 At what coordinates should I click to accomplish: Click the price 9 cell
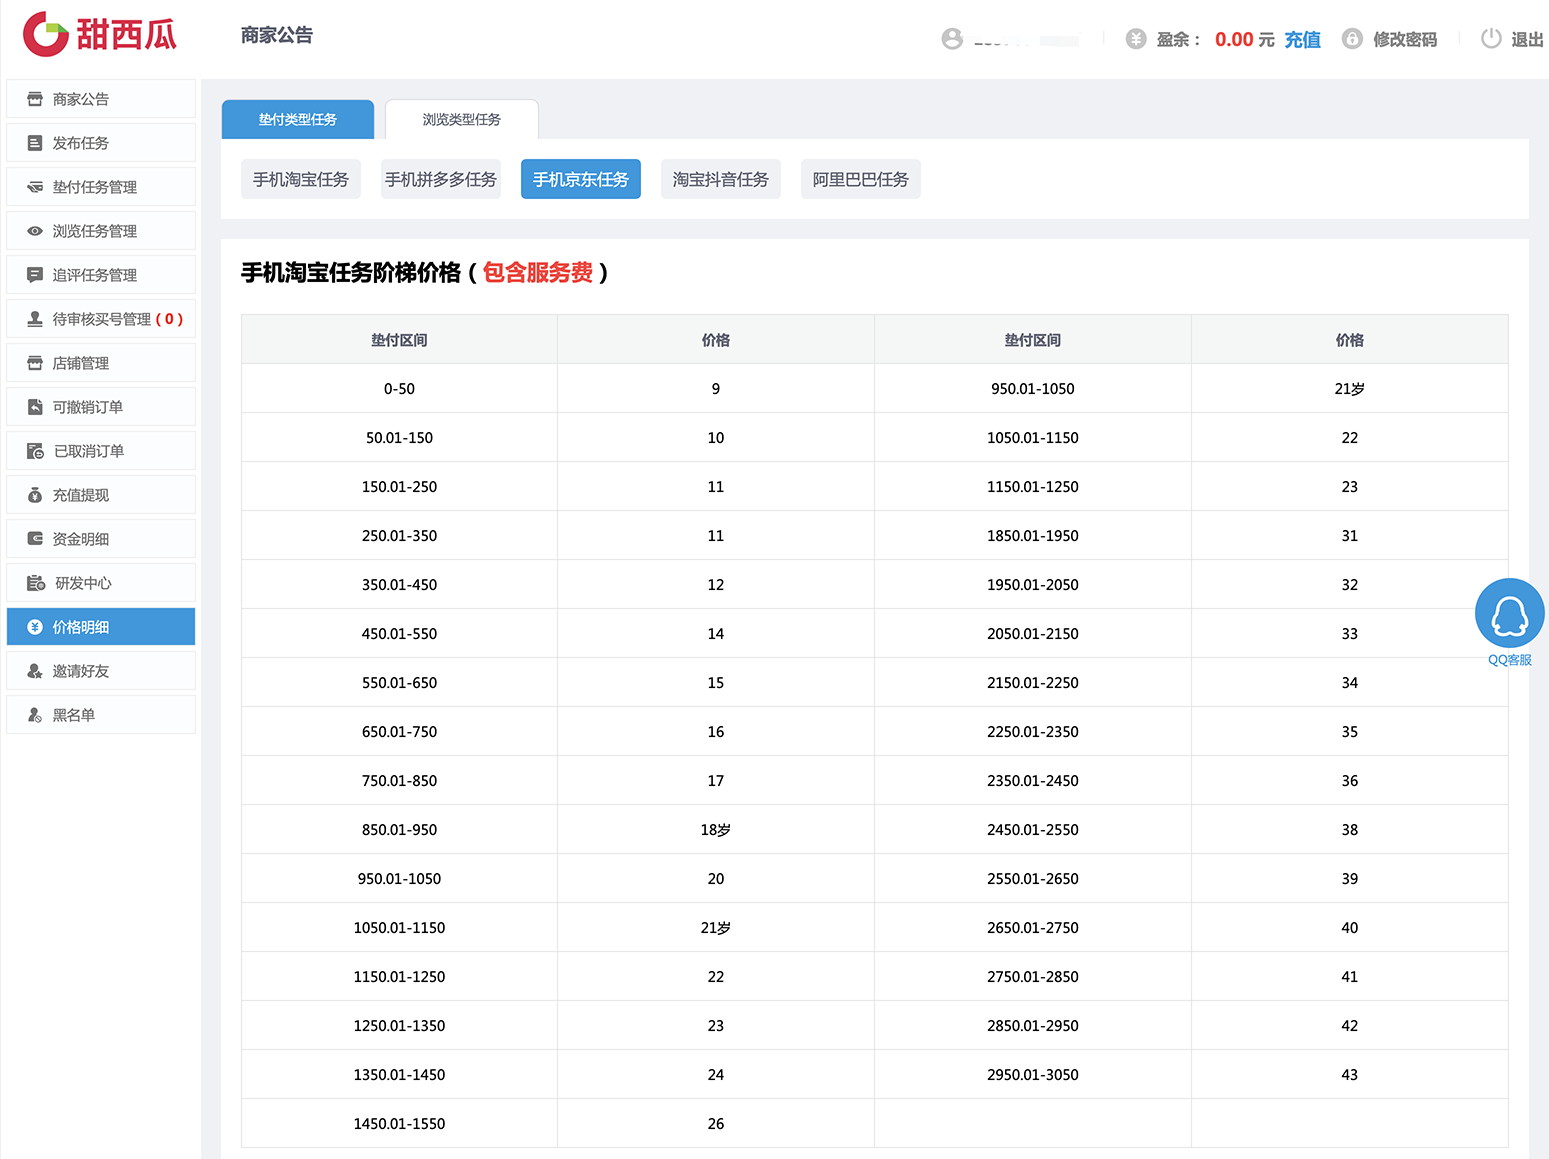[x=716, y=389]
